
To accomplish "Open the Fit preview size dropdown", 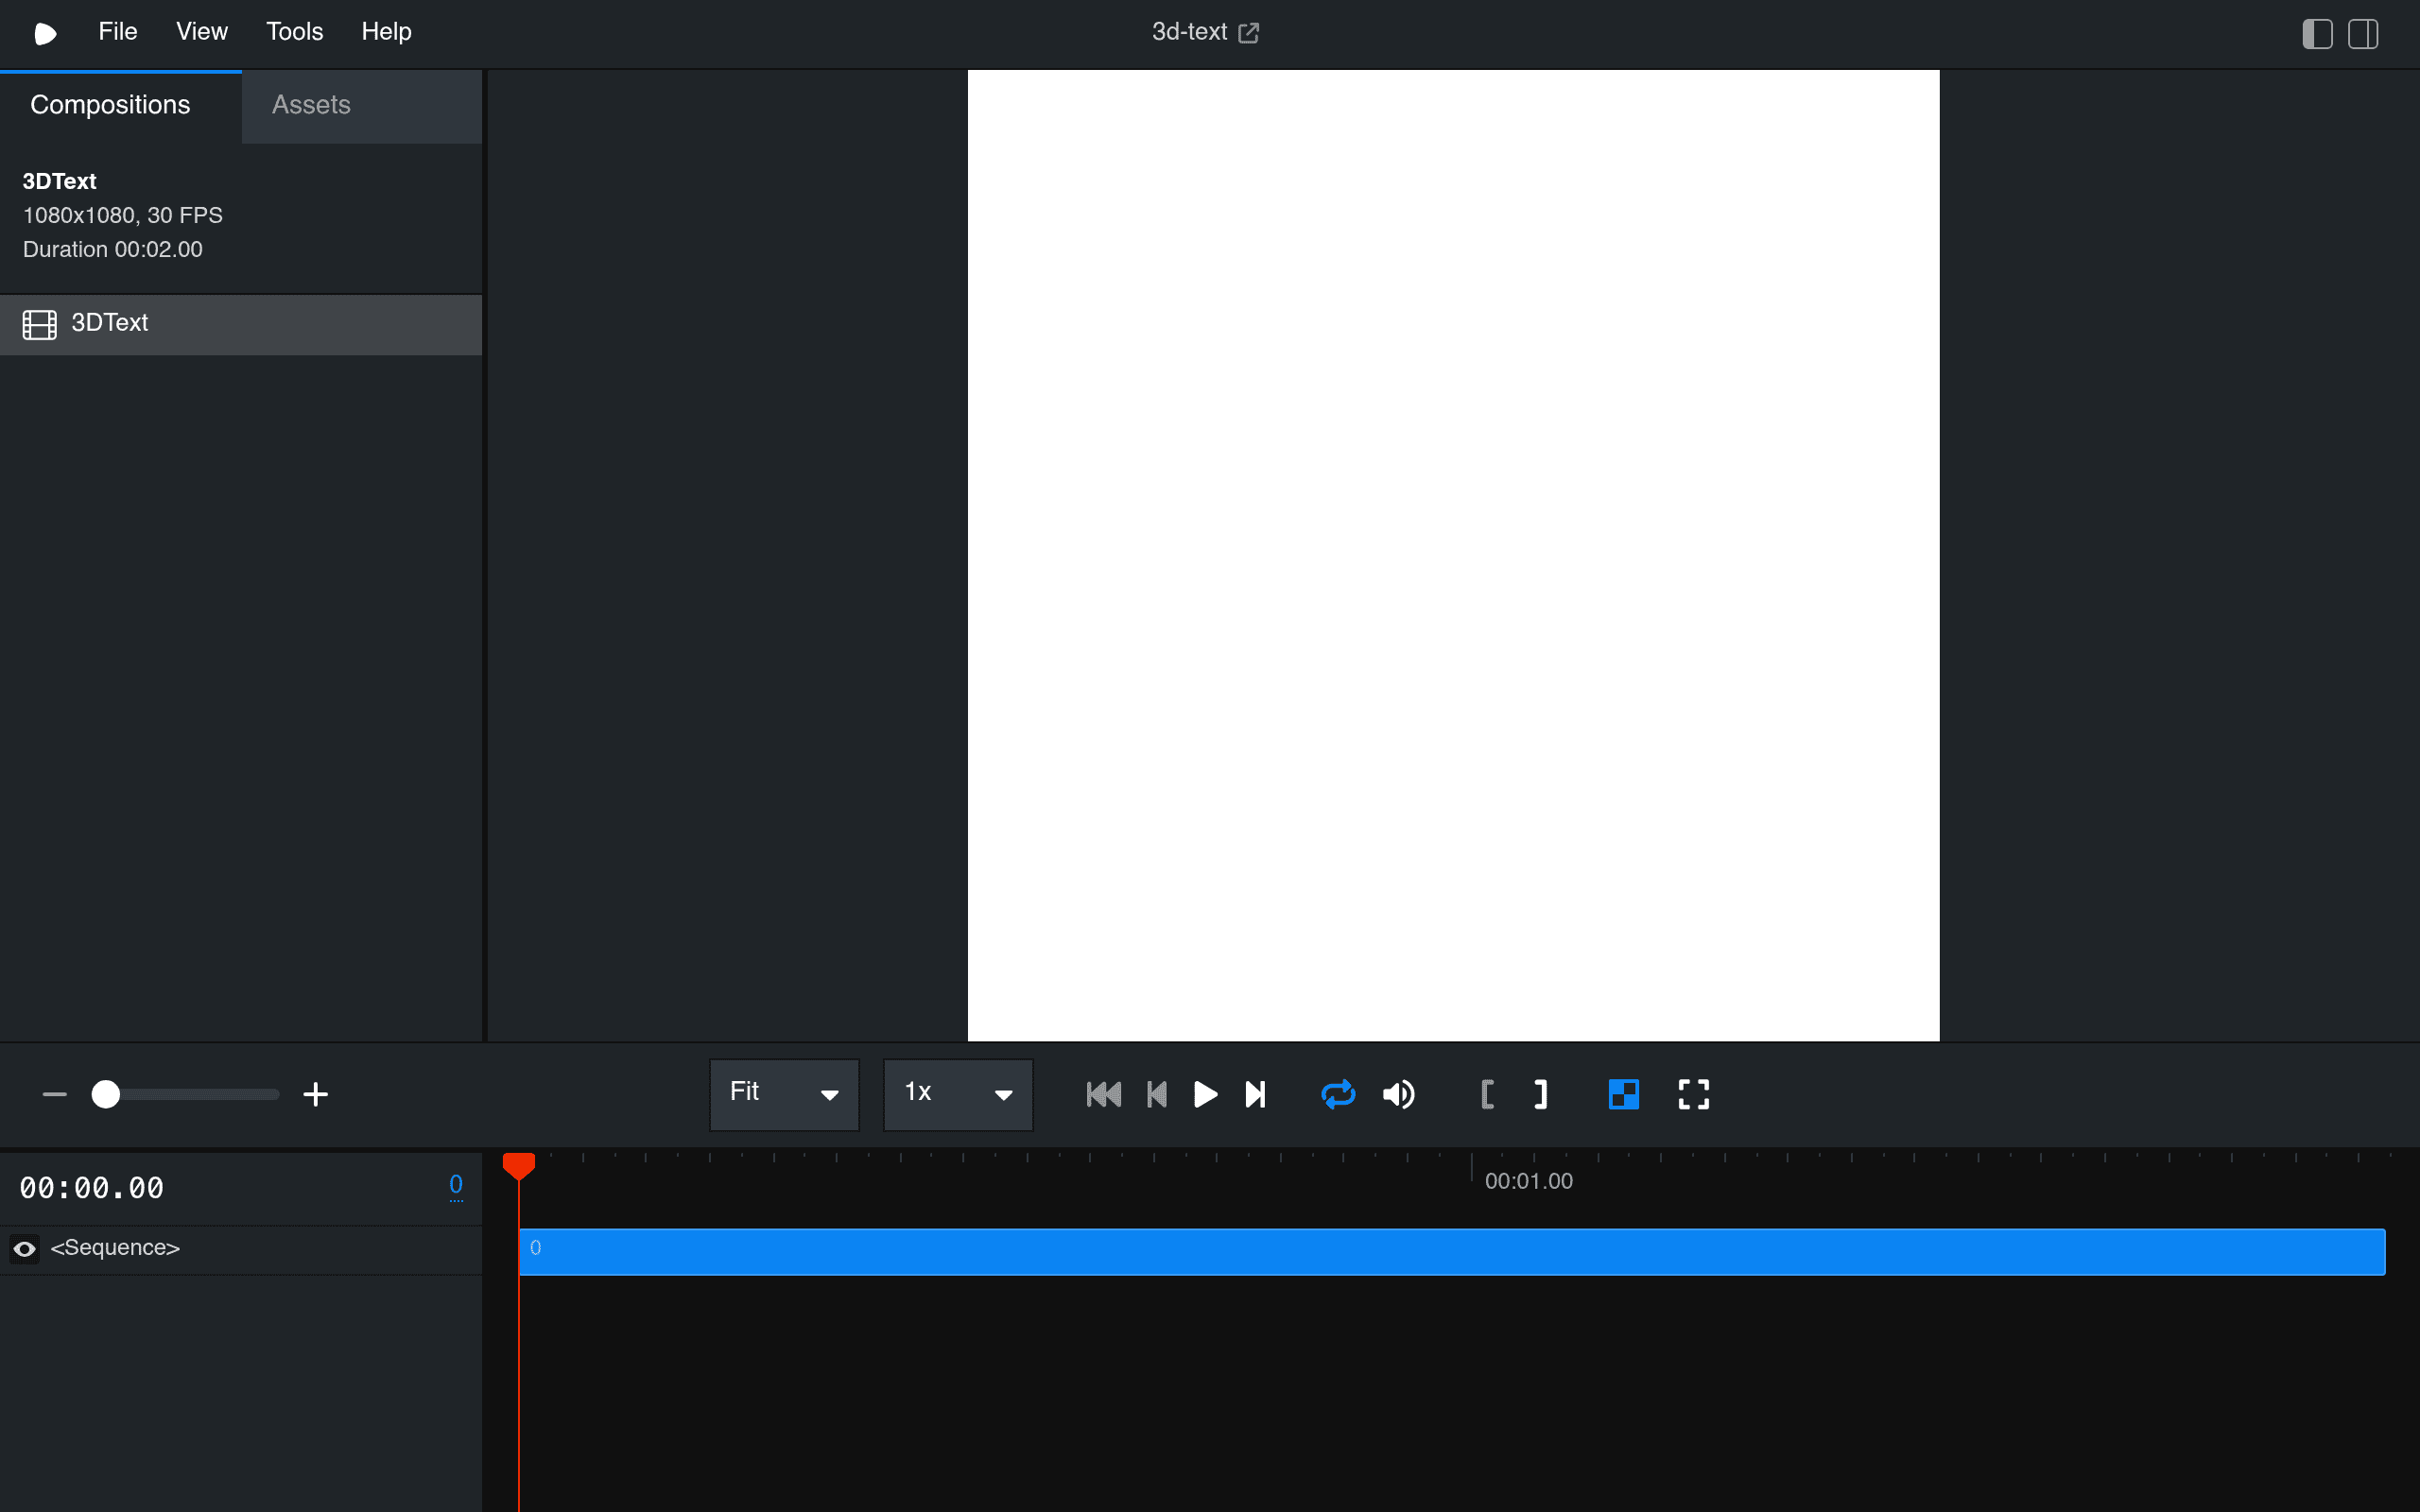I will pos(784,1094).
